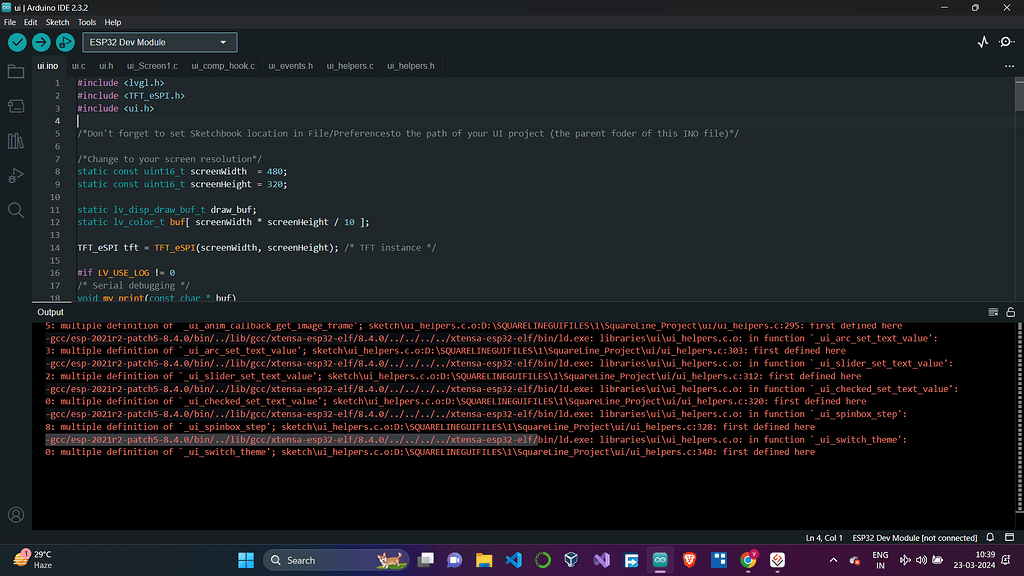1024x576 pixels.
Task: Open notifications bell in status bar
Action: tap(990, 537)
